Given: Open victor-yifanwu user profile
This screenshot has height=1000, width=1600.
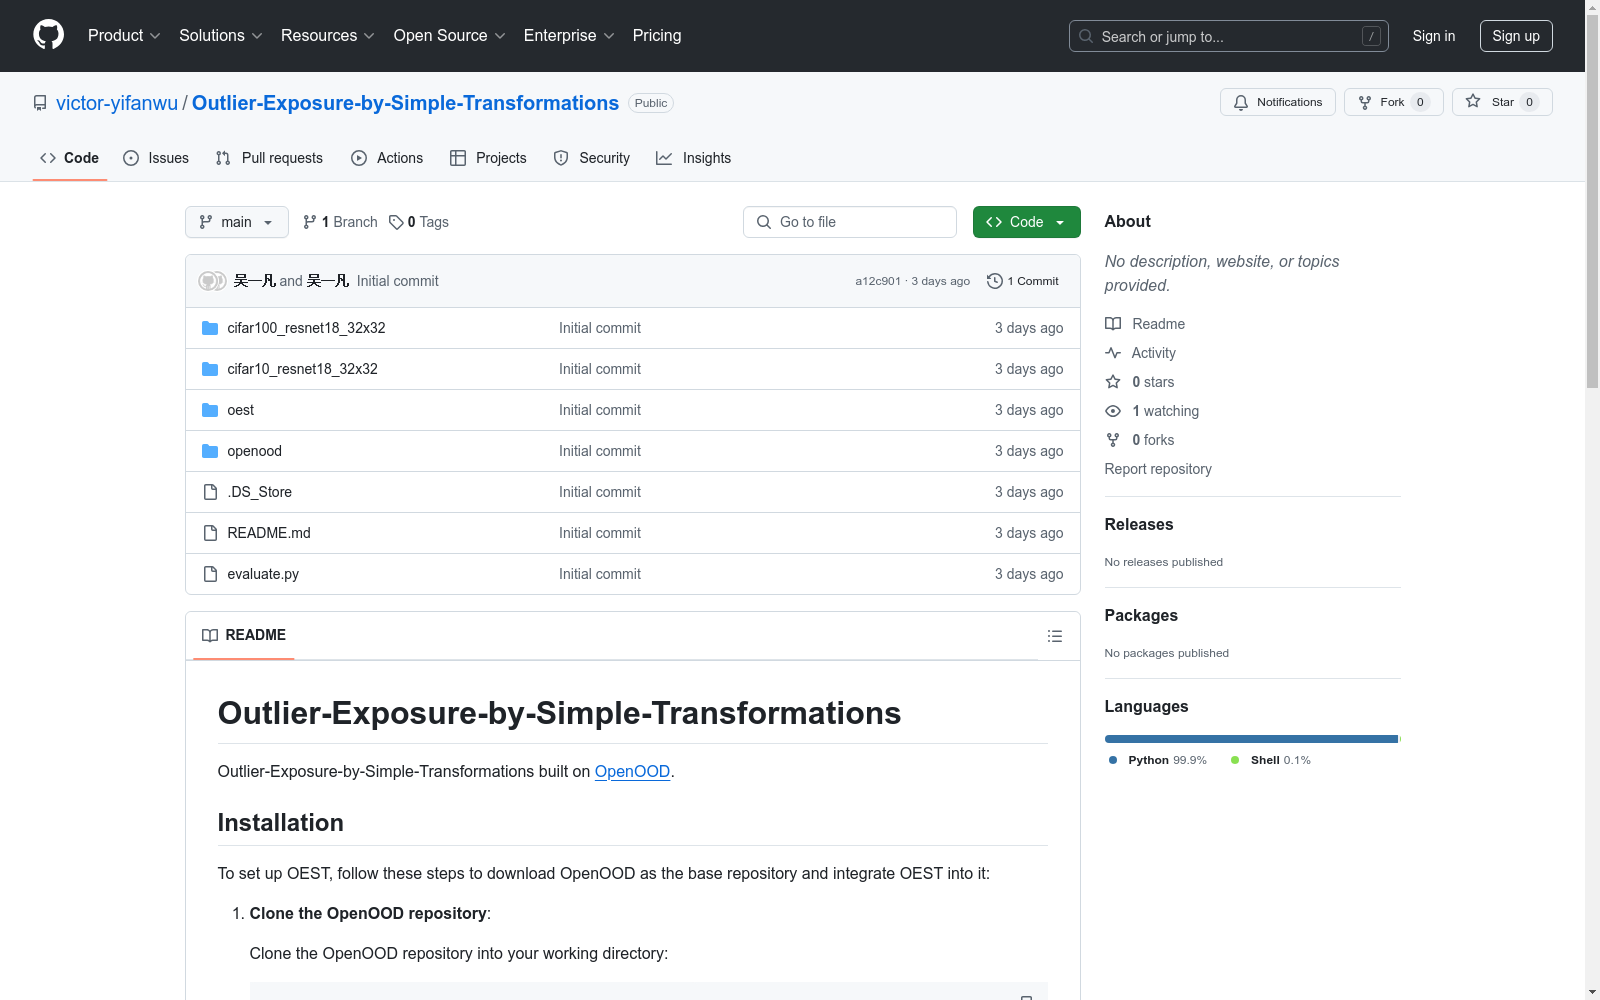Looking at the screenshot, I should [x=117, y=103].
